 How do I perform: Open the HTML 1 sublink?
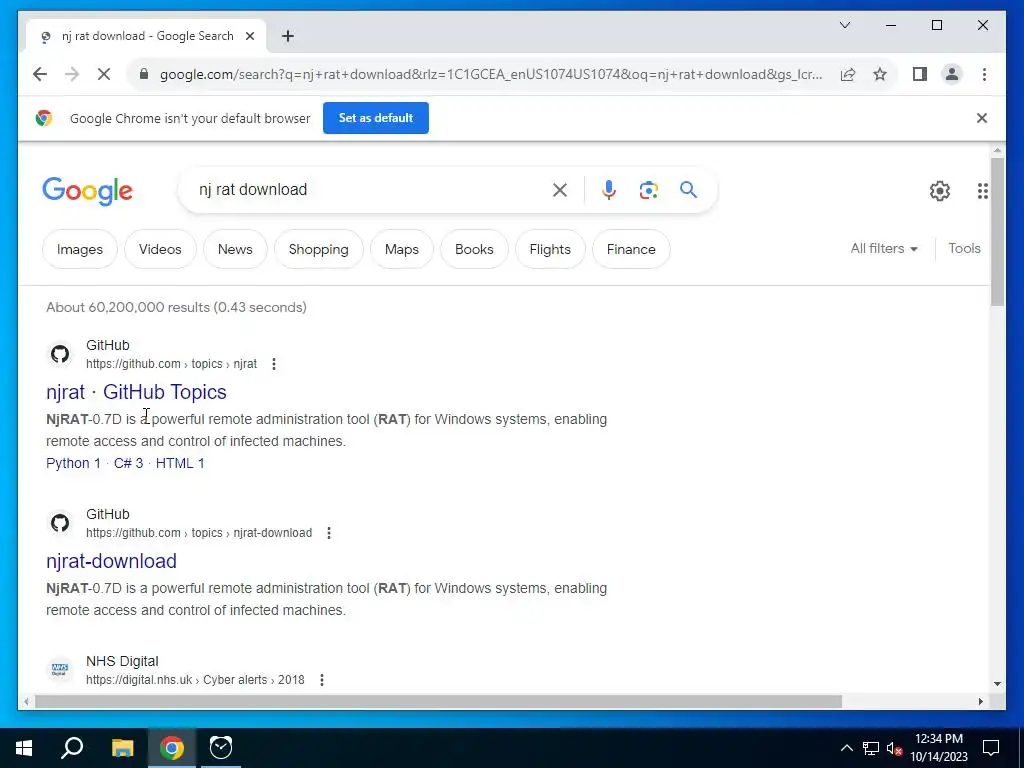click(180, 463)
